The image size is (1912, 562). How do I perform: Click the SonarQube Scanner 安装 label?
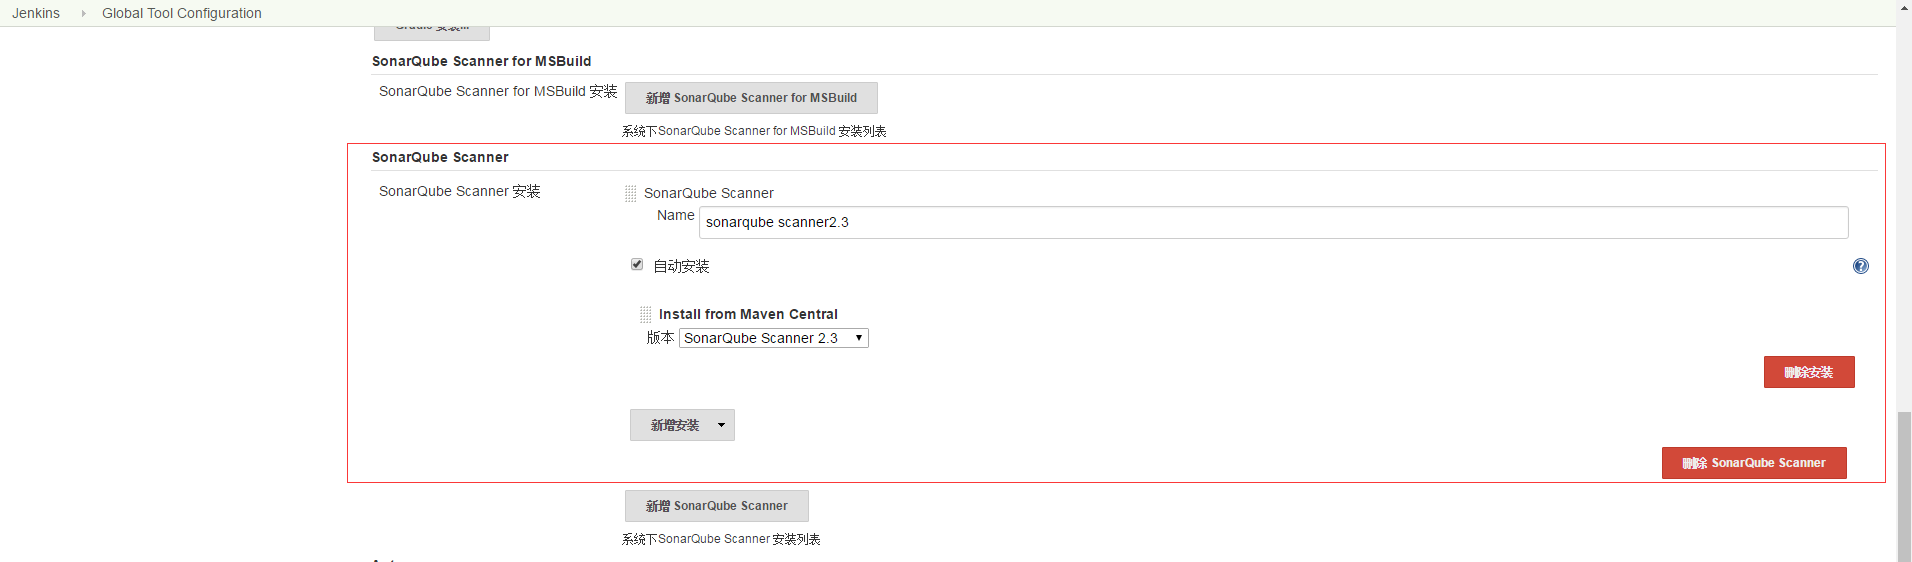click(x=459, y=191)
